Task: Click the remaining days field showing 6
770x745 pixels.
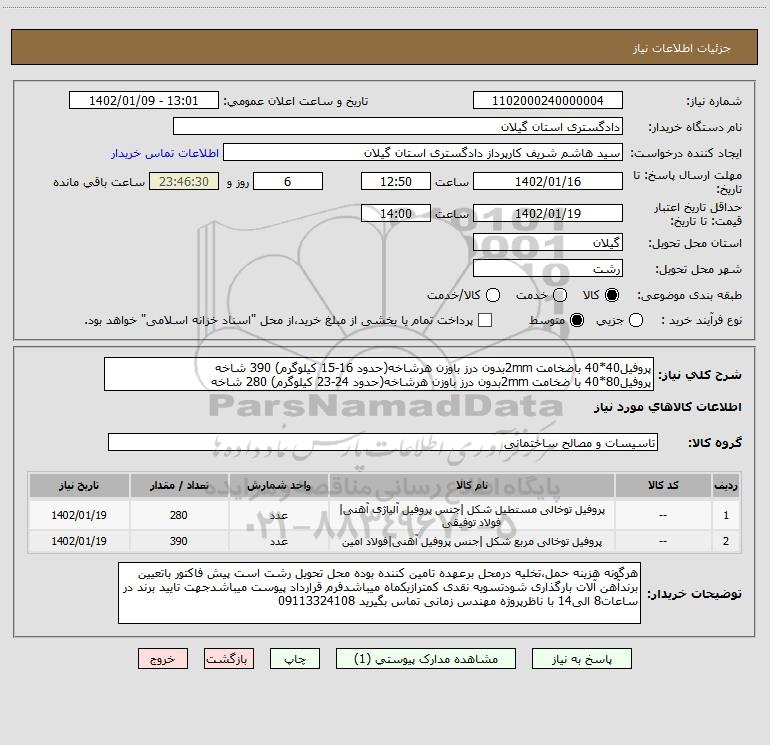Action: pos(288,182)
